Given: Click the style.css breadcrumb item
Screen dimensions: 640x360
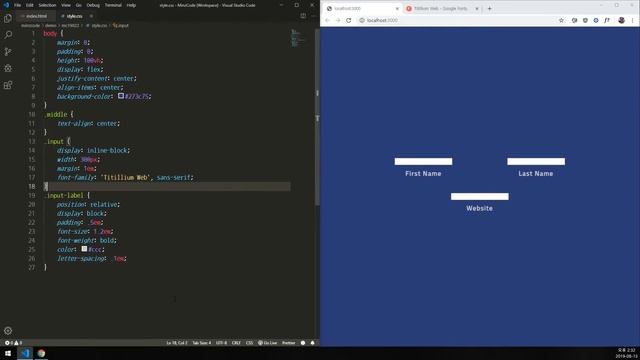Looking at the screenshot, I should (97, 25).
